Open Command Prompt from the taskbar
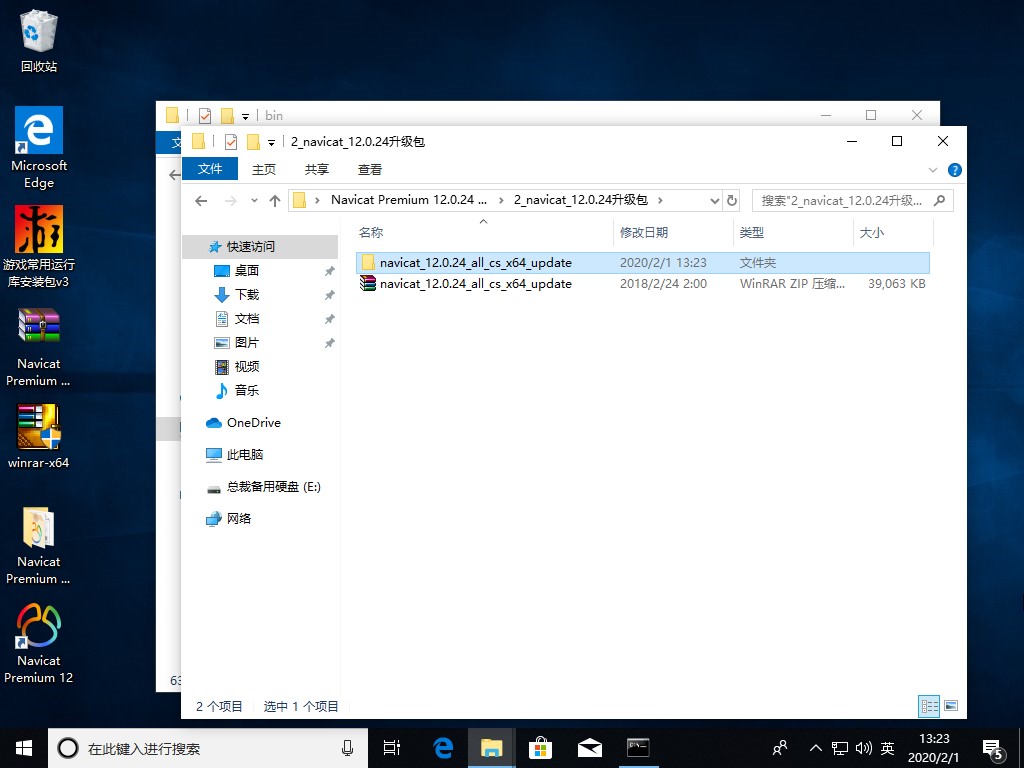1024x768 pixels. 638,748
